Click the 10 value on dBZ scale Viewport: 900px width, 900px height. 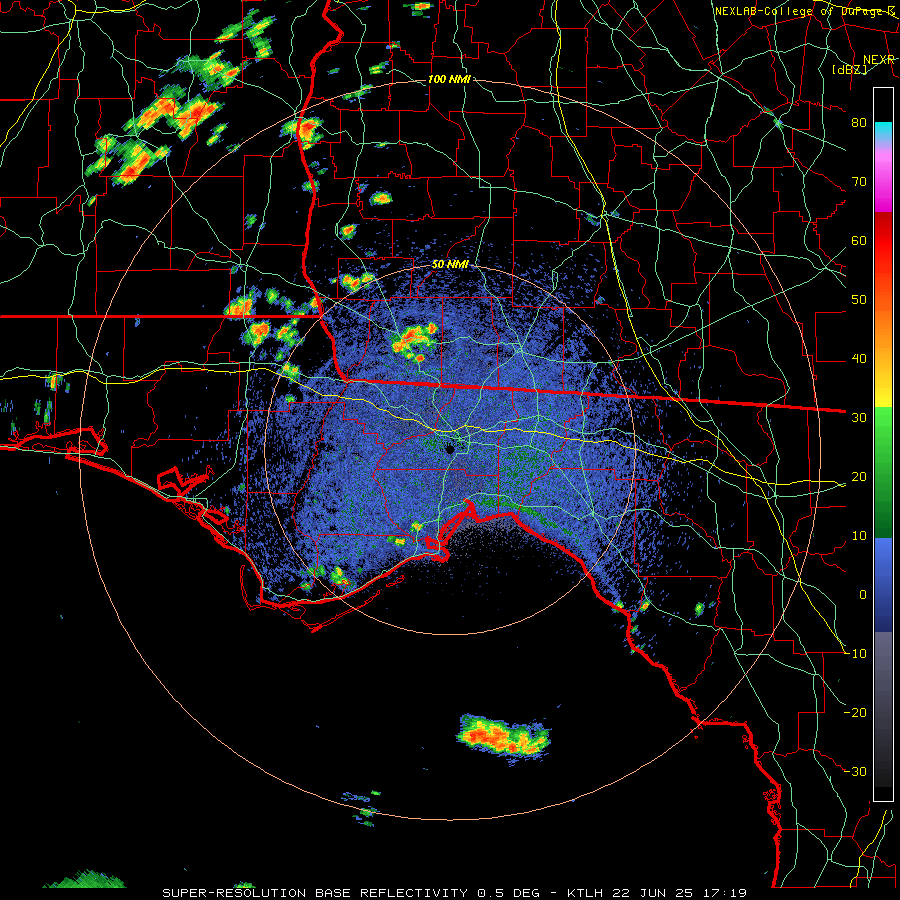pyautogui.click(x=859, y=536)
